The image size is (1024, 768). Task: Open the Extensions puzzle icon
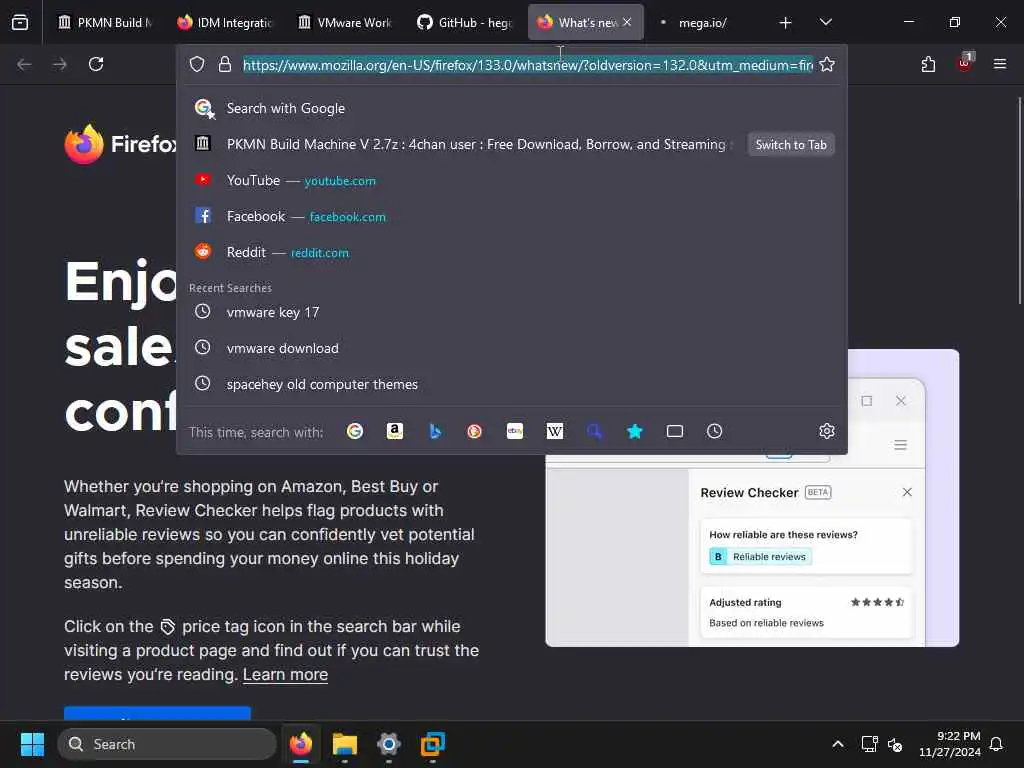(x=928, y=64)
